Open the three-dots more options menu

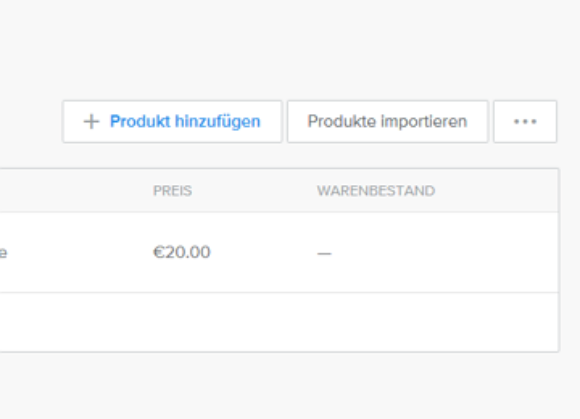[x=525, y=121]
